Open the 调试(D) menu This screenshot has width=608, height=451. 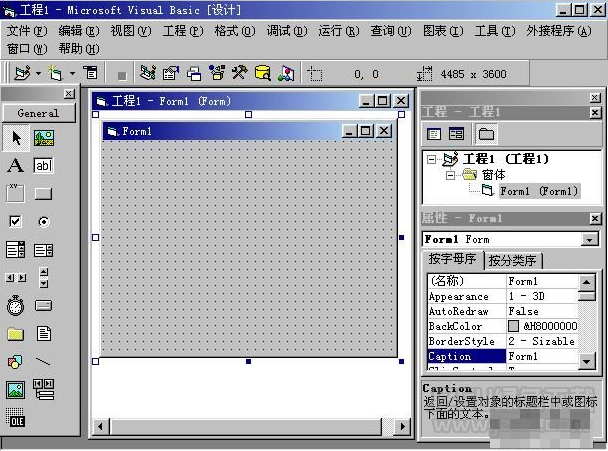tap(287, 31)
